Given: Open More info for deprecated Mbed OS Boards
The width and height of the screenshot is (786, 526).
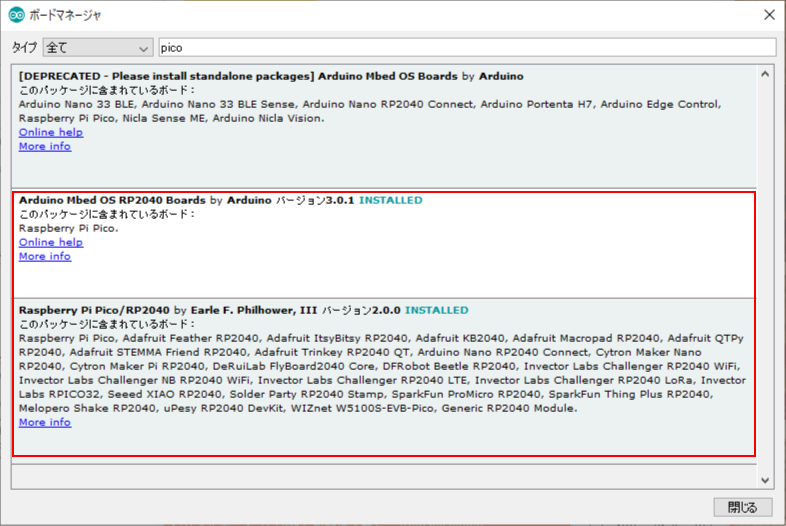Looking at the screenshot, I should [45, 146].
